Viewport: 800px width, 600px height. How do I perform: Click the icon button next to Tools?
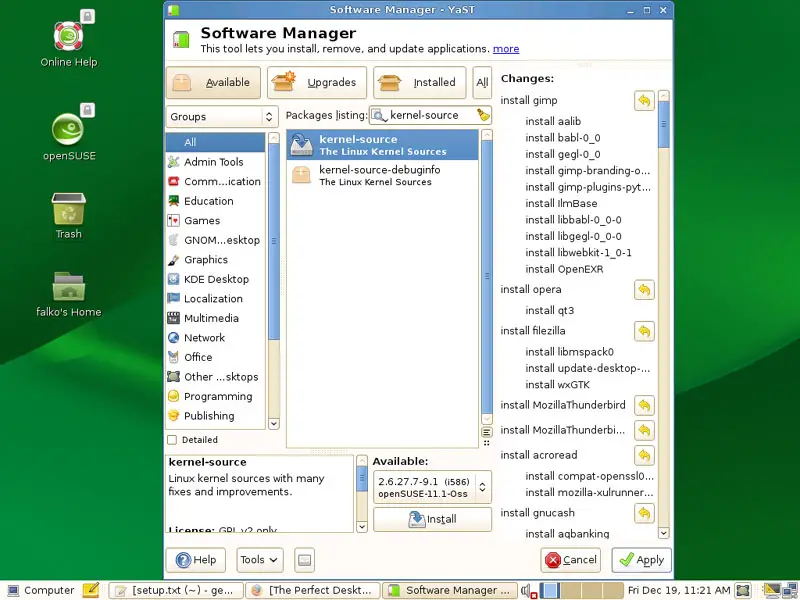305,560
